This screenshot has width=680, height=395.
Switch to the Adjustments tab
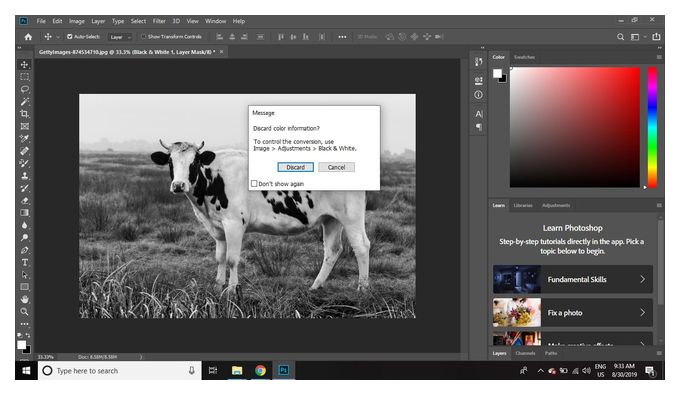pyautogui.click(x=556, y=206)
